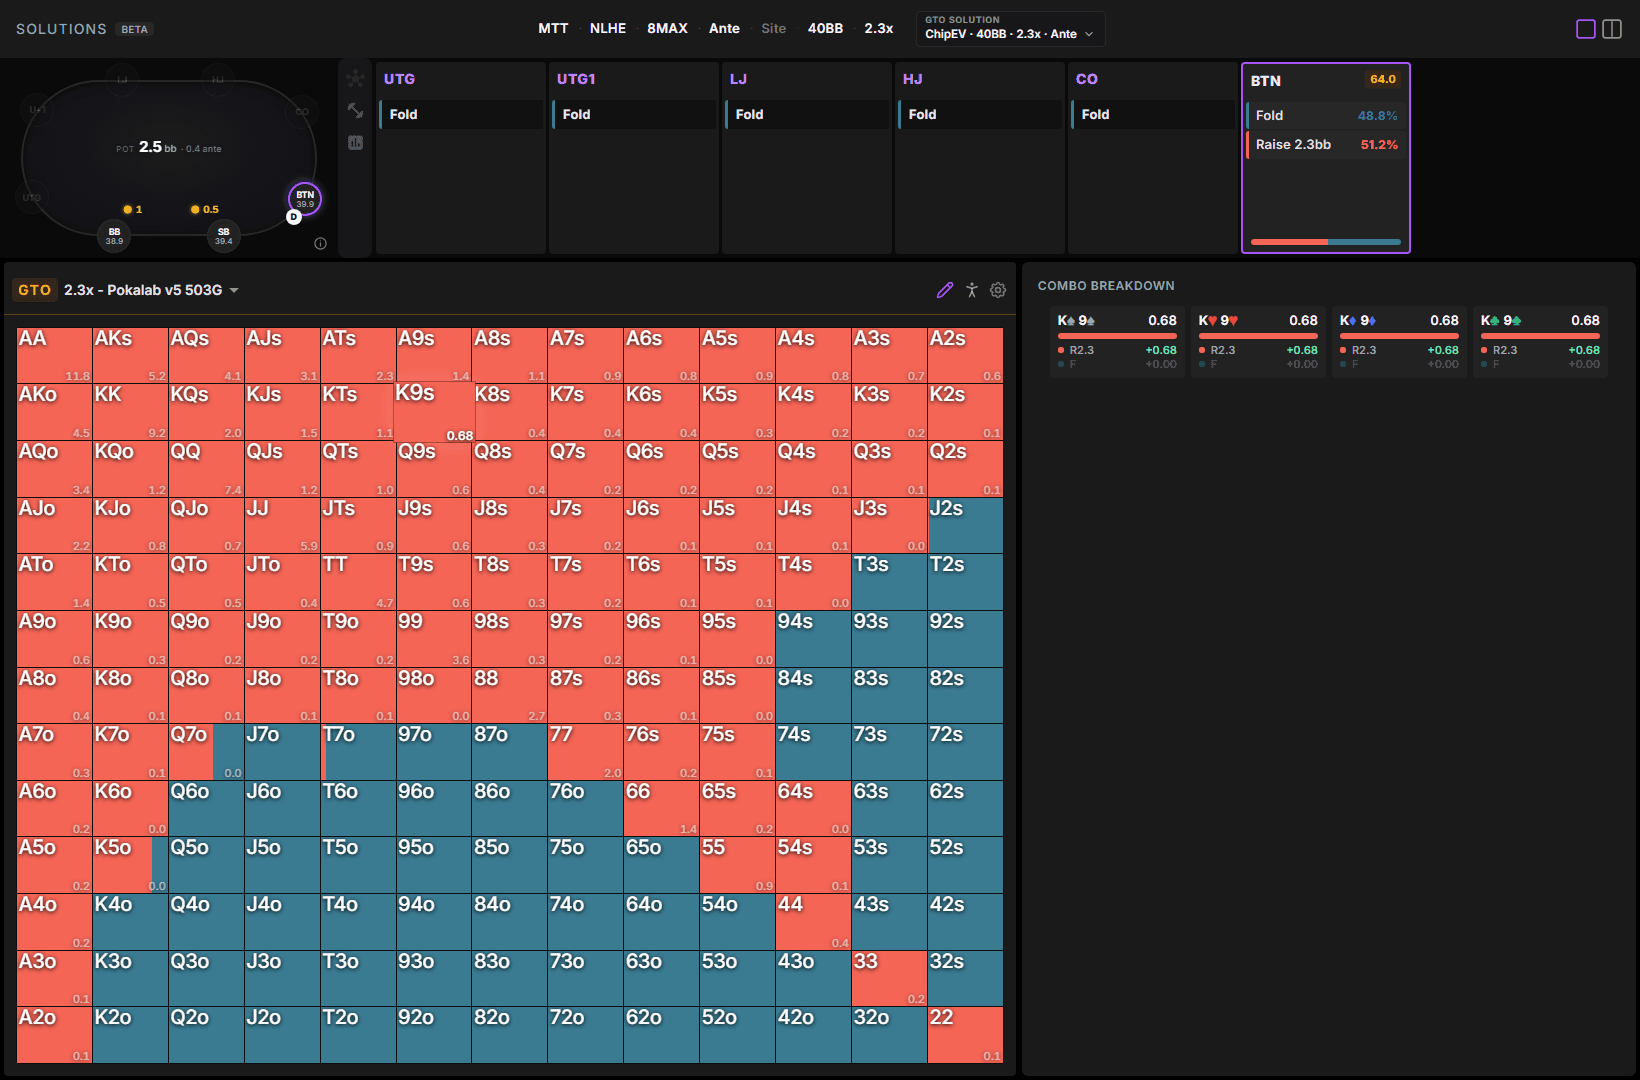
Task: Select the QQ hand cell
Action: (x=206, y=469)
